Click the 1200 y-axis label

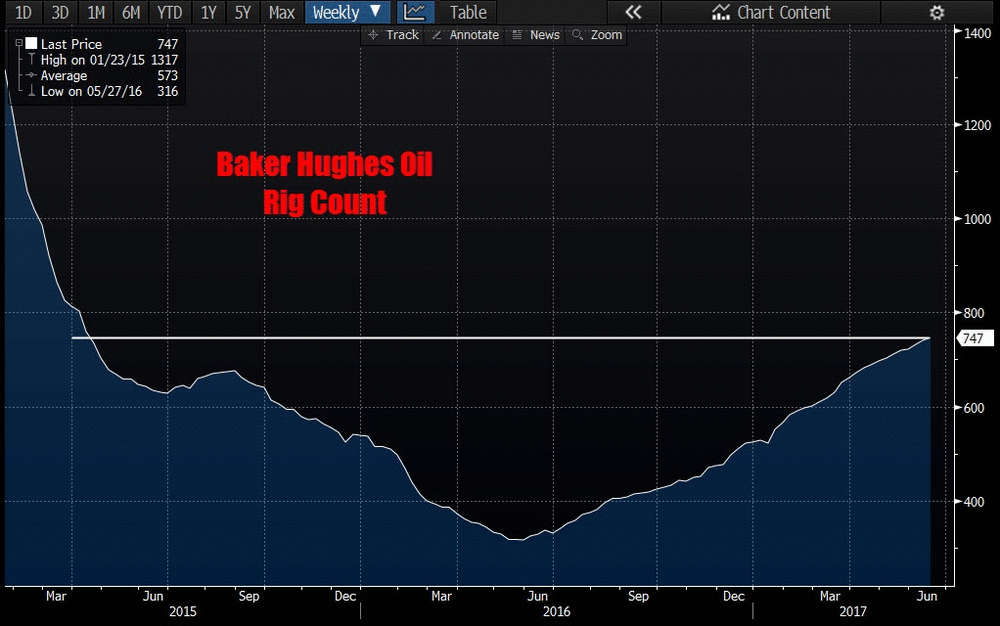pos(977,126)
